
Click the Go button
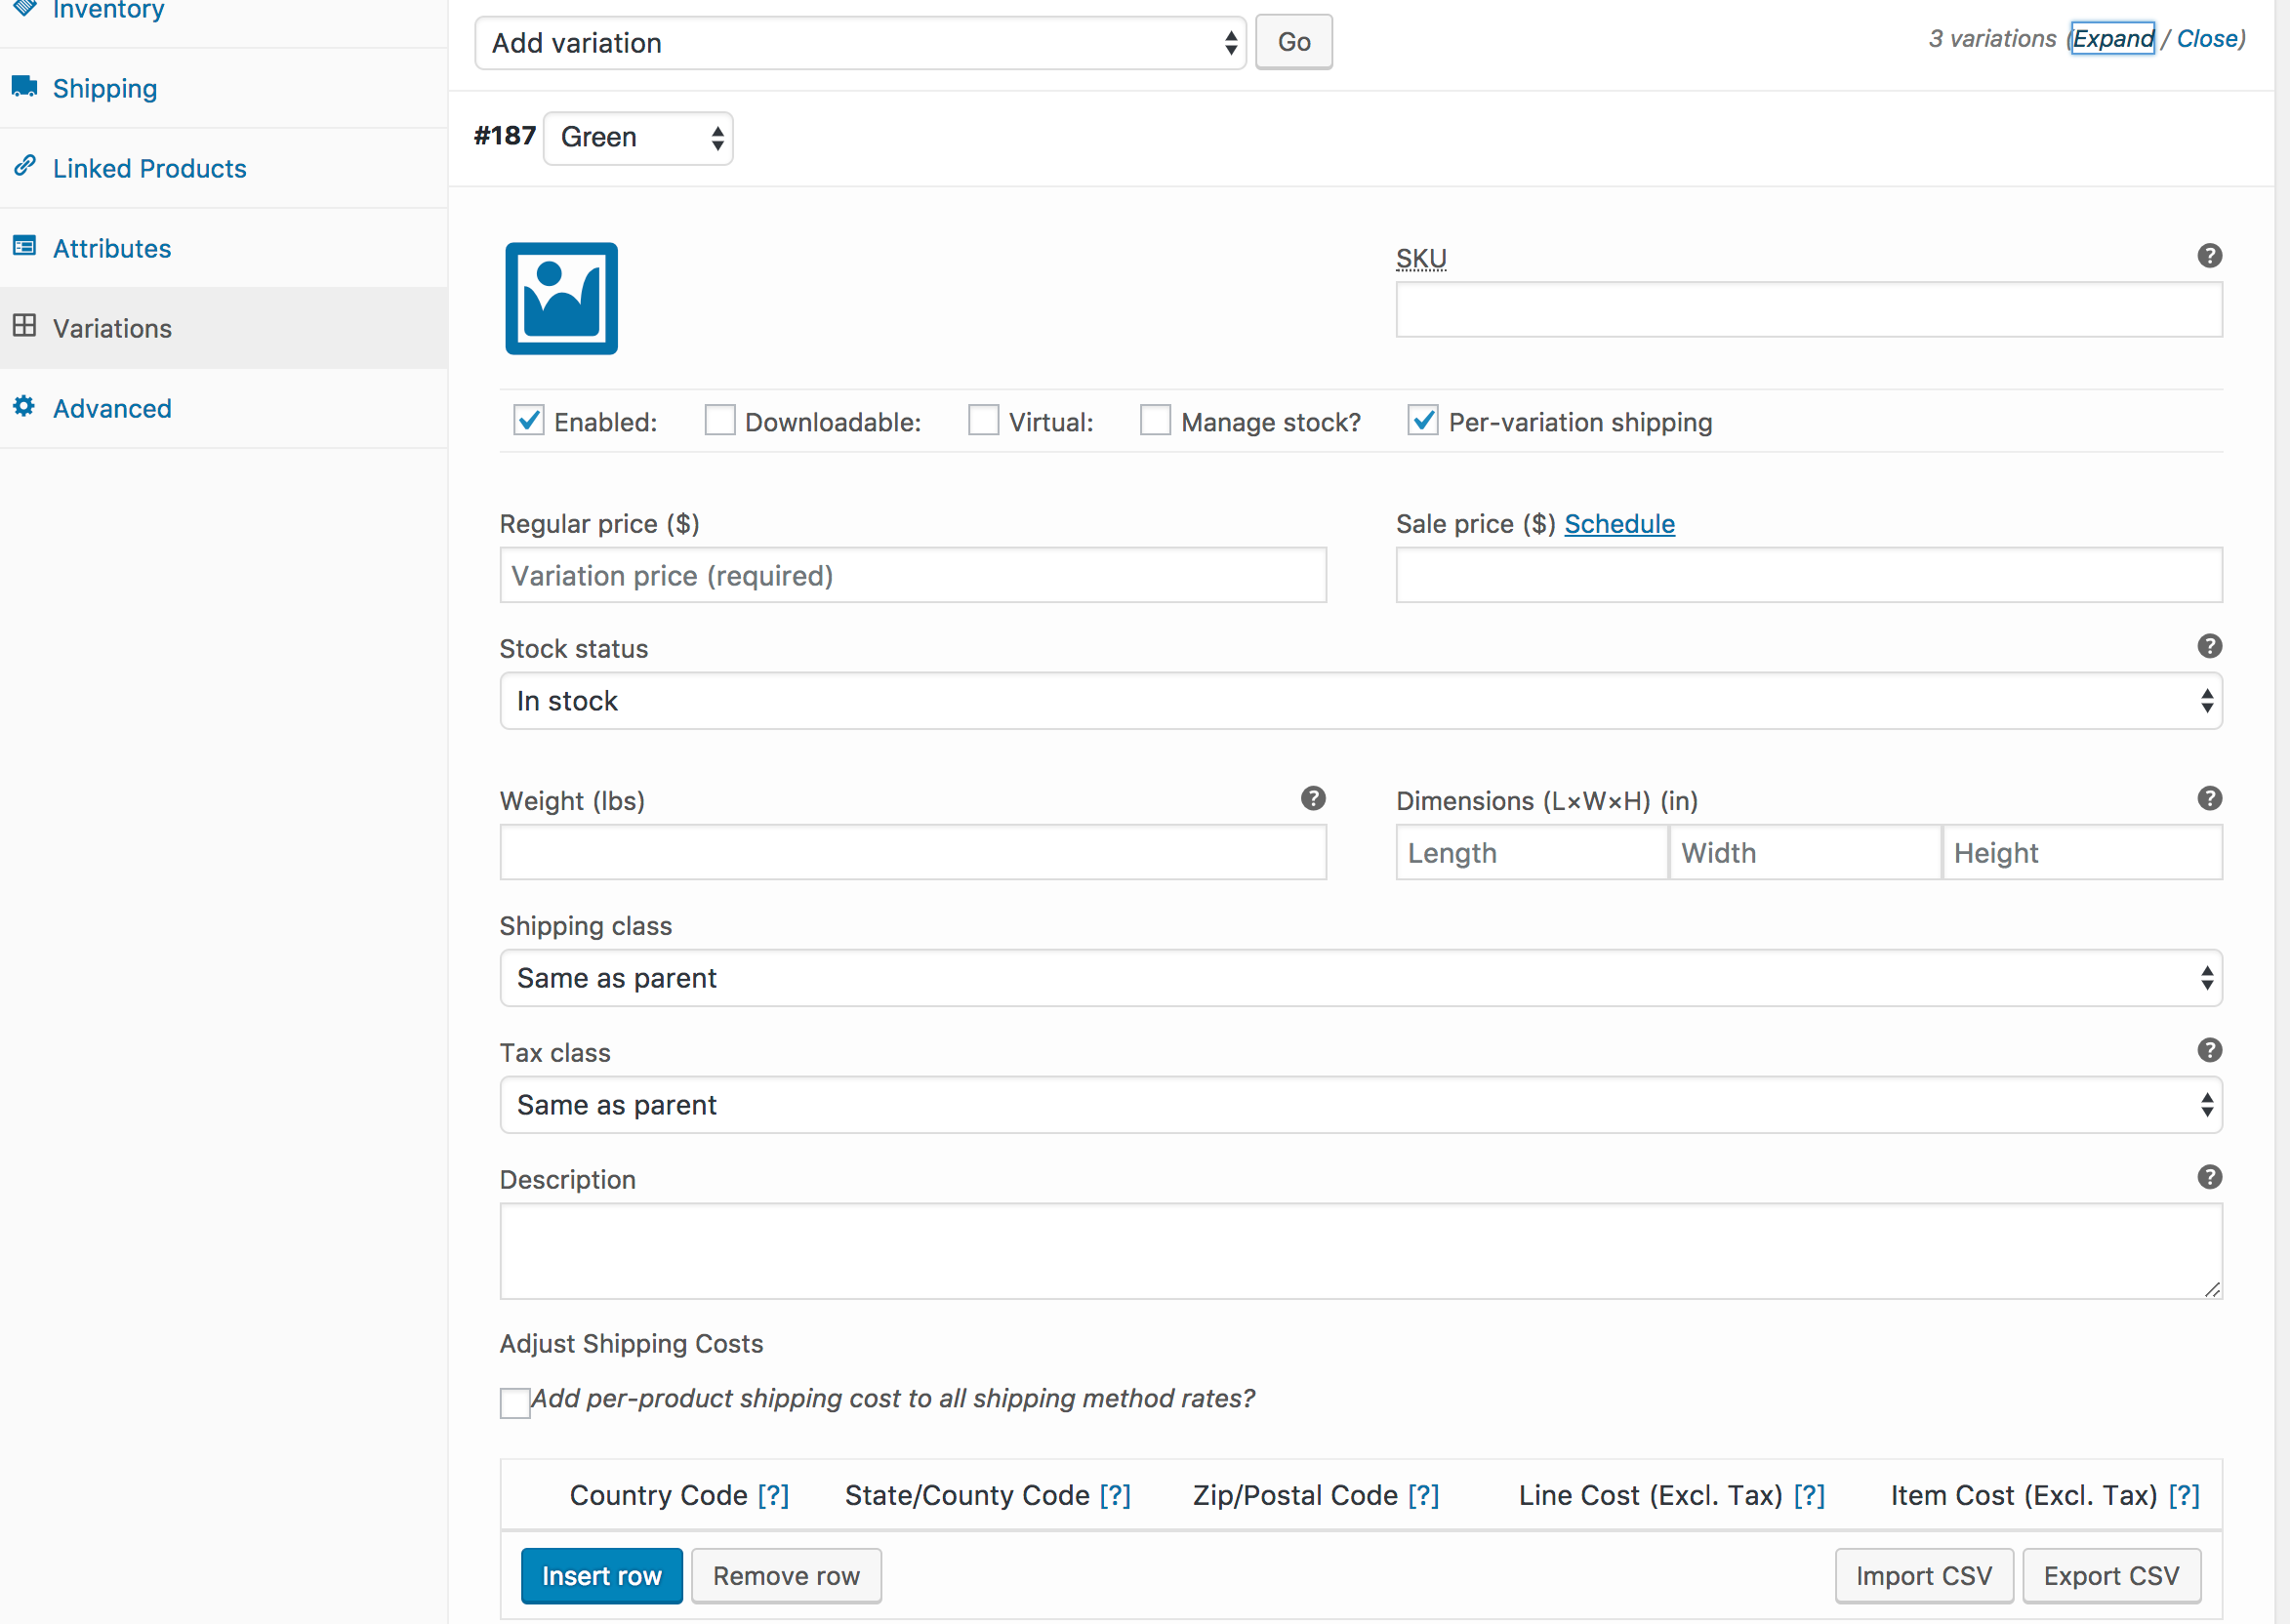coord(1294,42)
